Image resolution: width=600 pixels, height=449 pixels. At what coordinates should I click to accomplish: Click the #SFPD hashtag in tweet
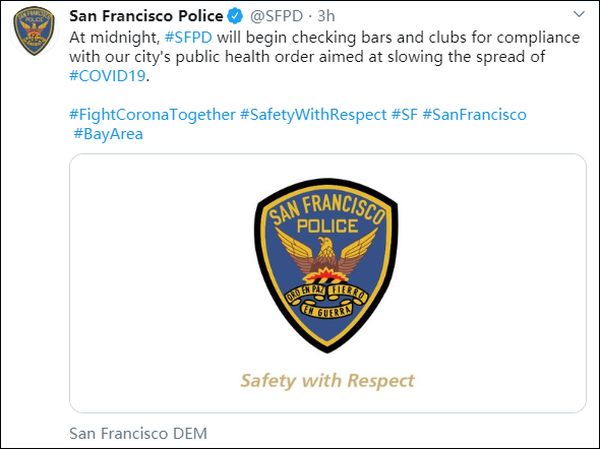[x=186, y=36]
